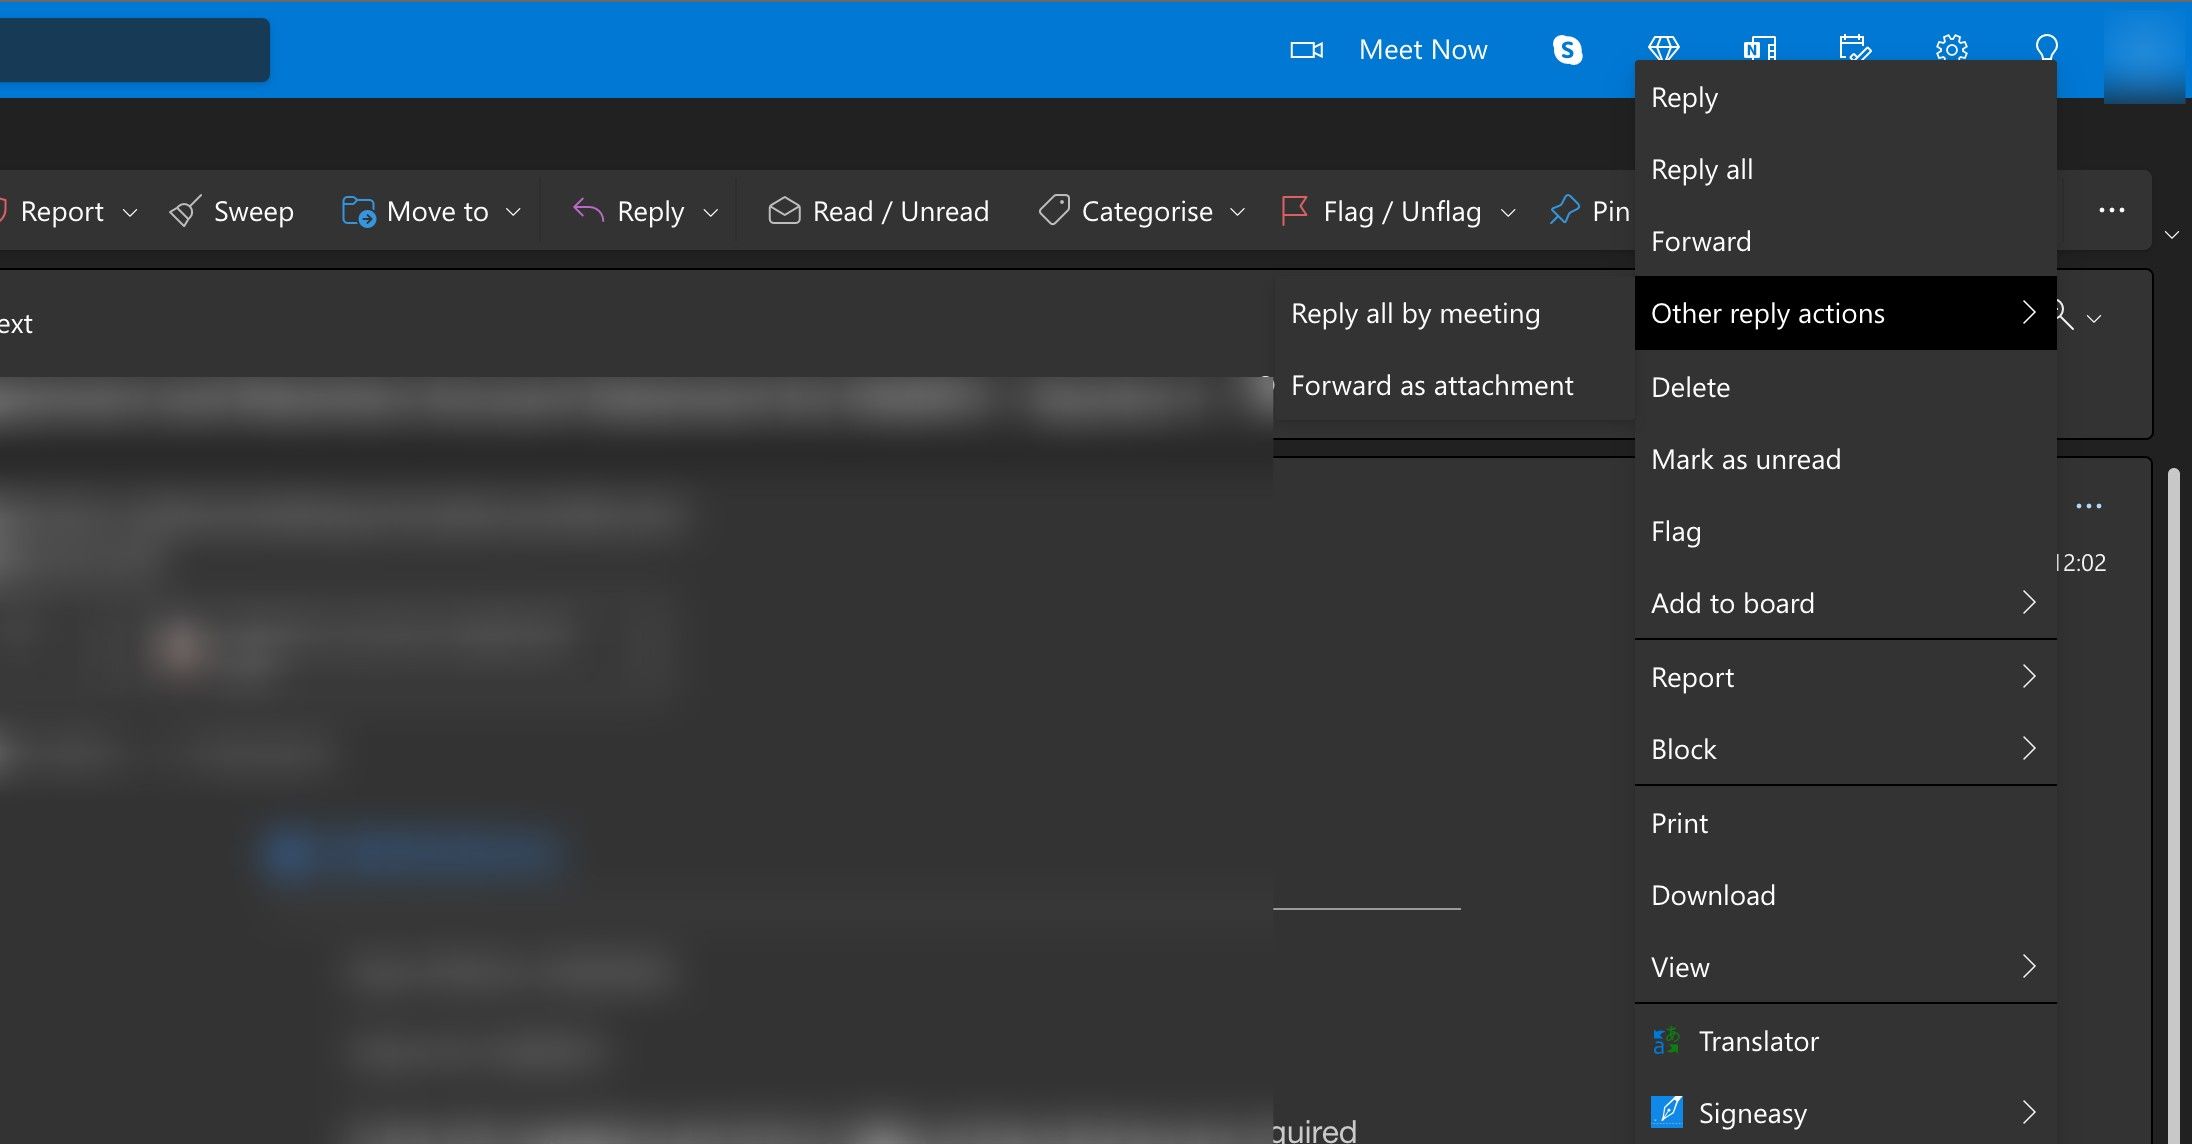This screenshot has width=2192, height=1144.
Task: Open the Settings gear icon
Action: 1951,49
